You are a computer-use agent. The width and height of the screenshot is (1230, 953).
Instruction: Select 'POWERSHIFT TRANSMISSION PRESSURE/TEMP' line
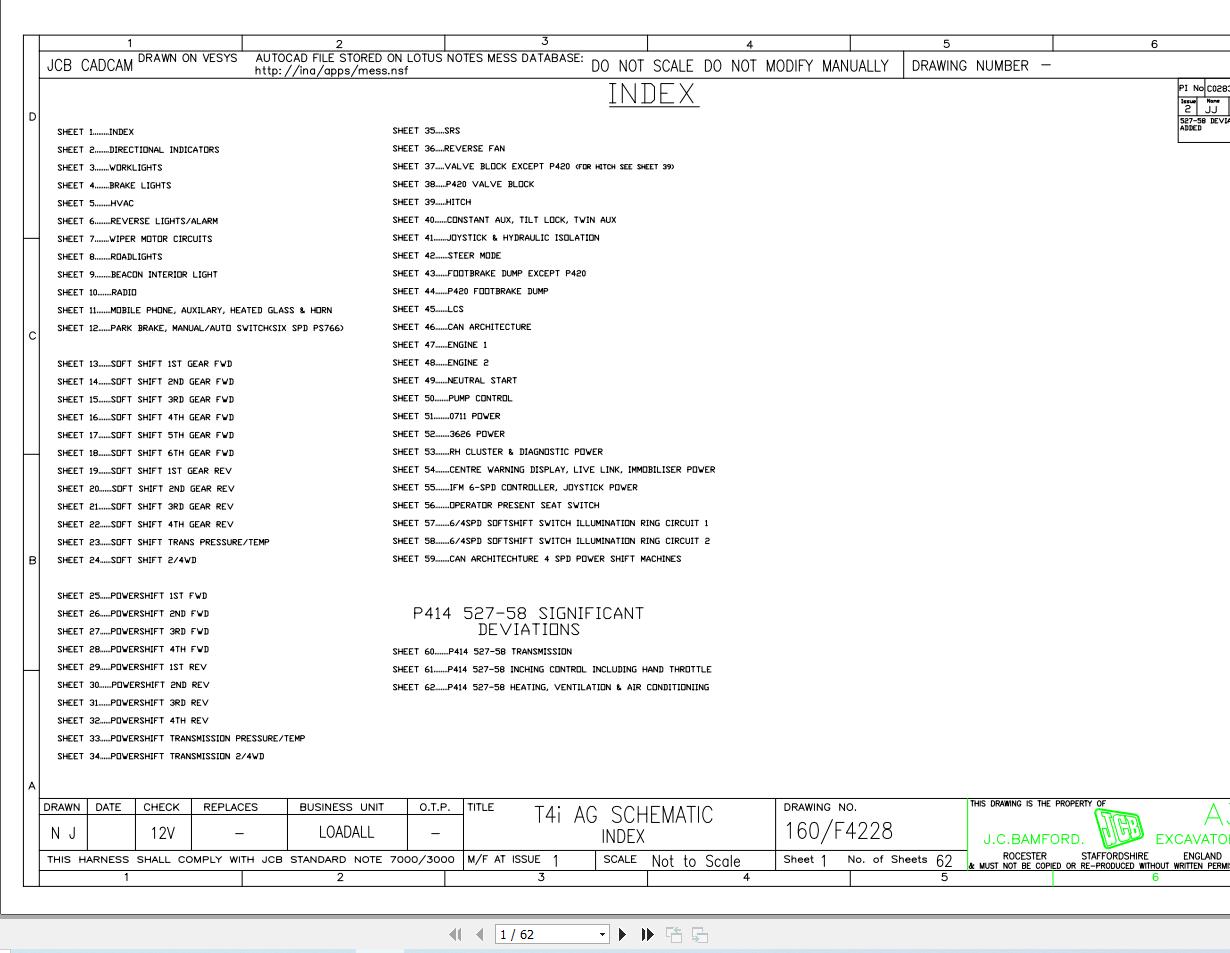pos(181,739)
